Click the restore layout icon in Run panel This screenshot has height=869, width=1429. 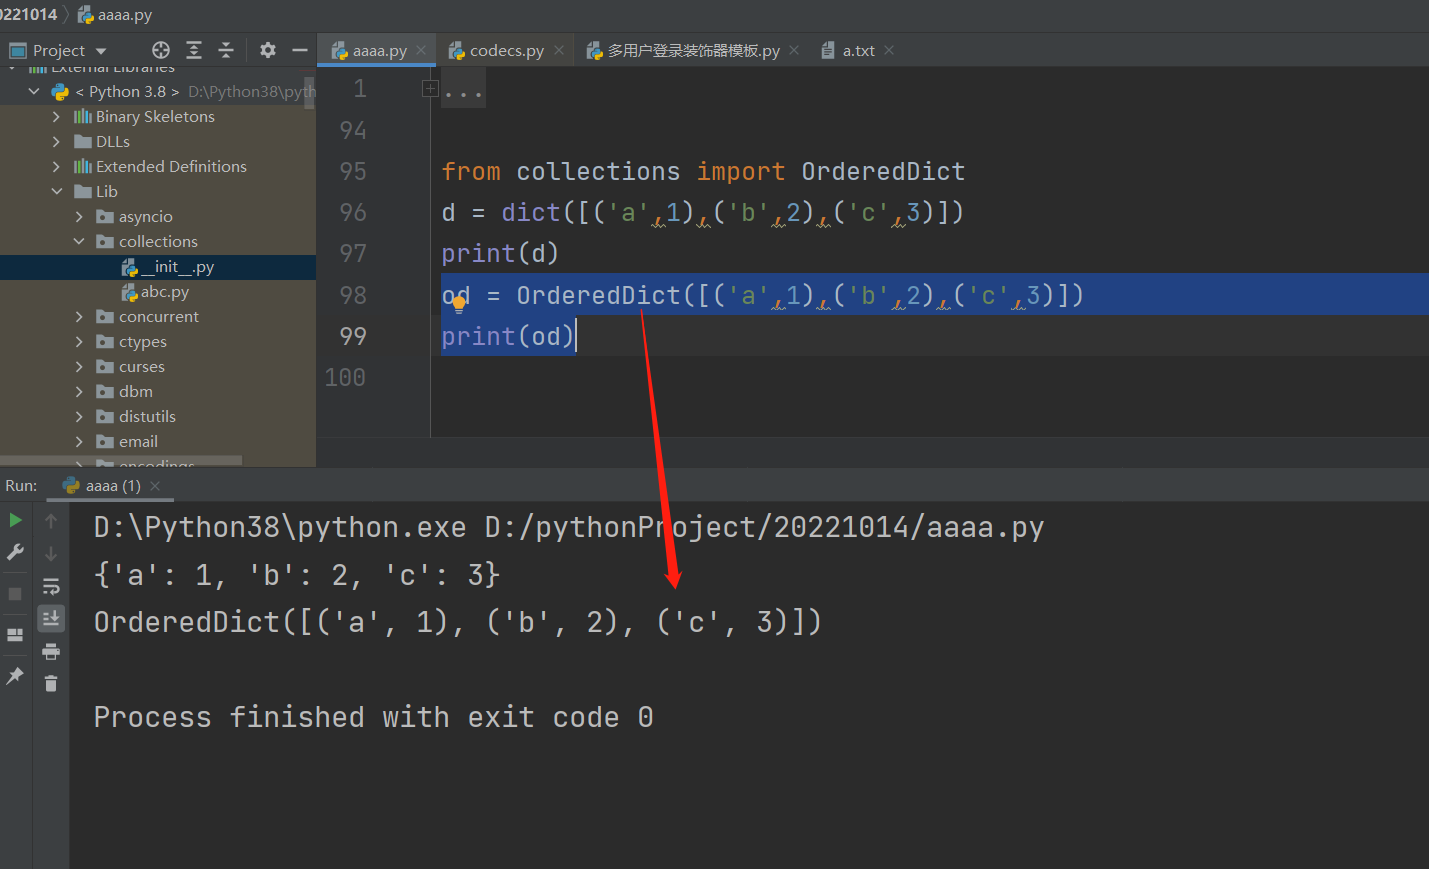pos(15,635)
